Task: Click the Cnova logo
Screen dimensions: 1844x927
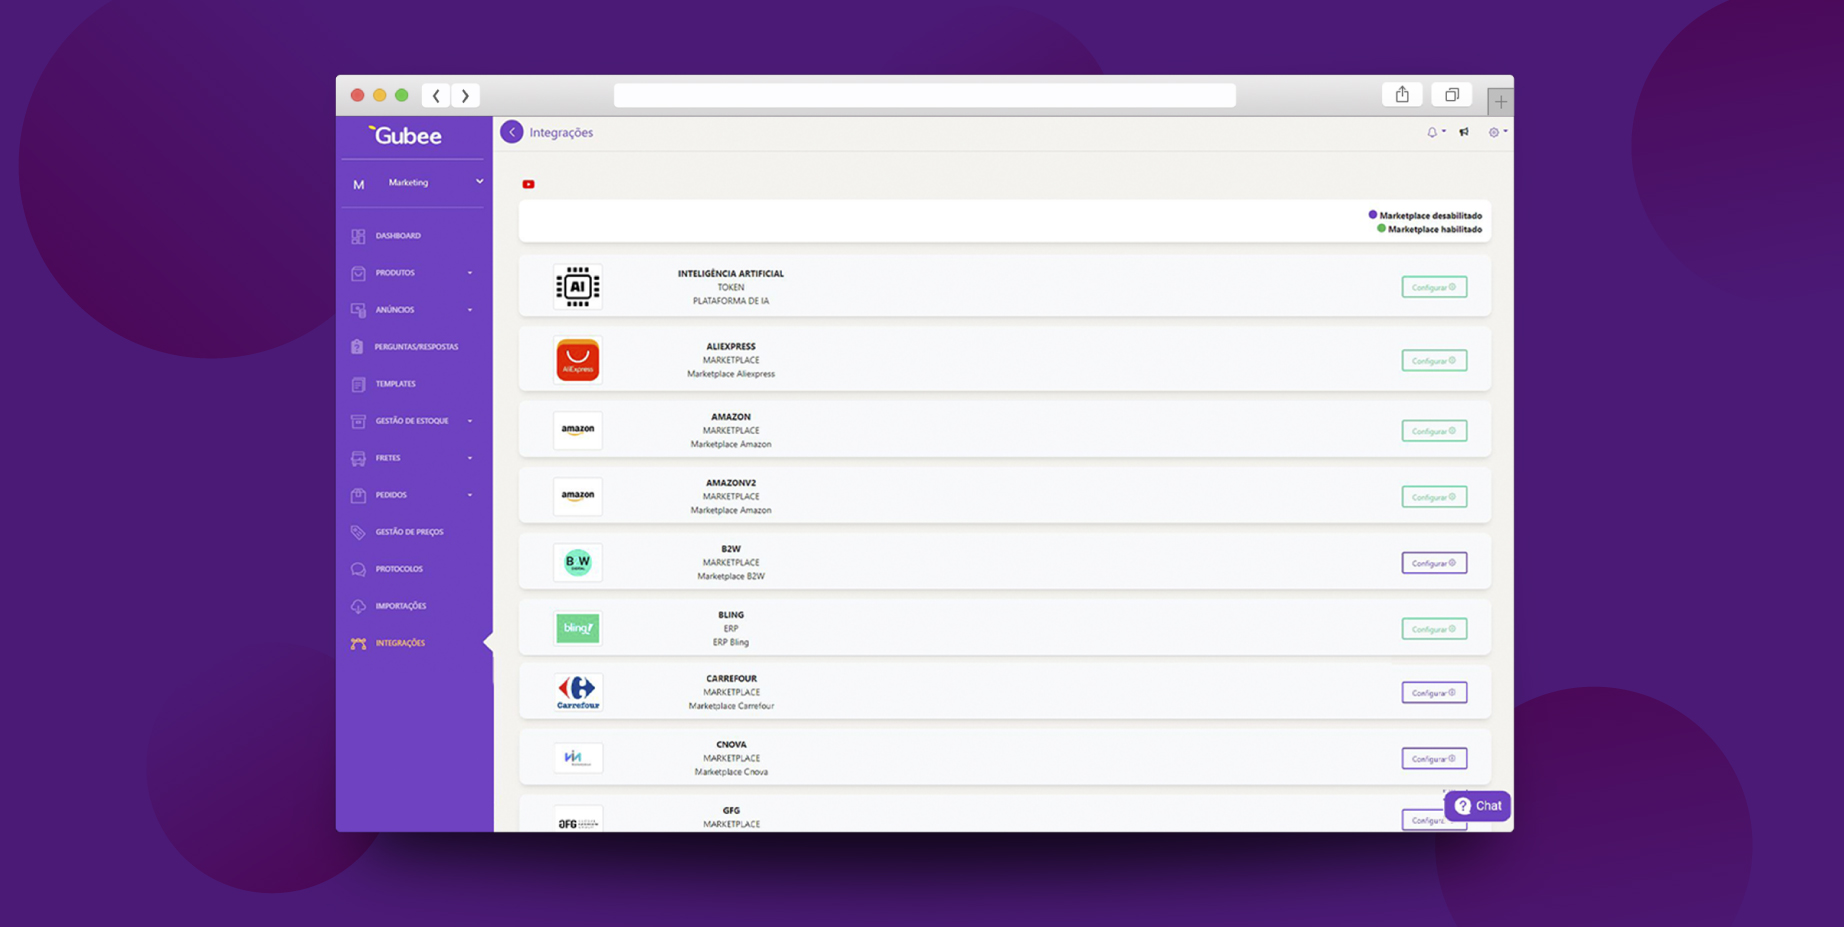Action: point(578,758)
